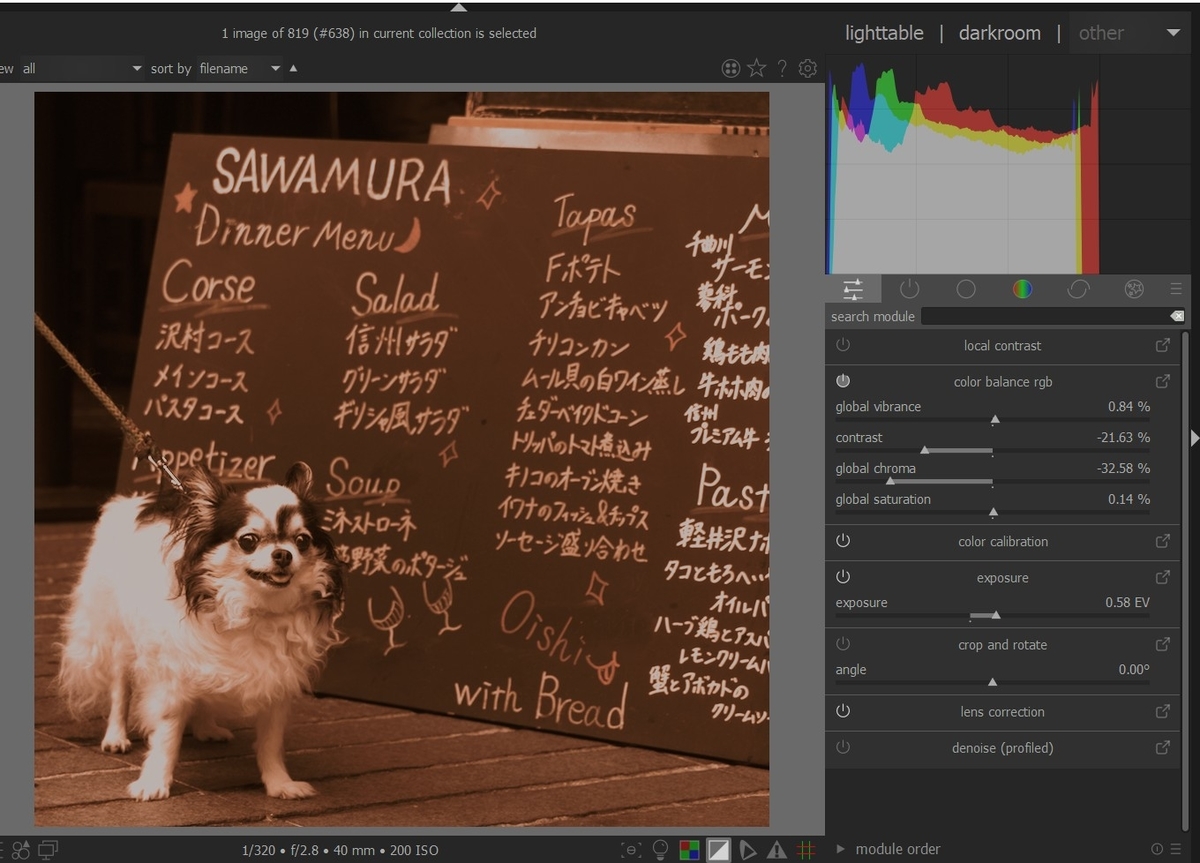Viewport: 1200px width, 863px height.
Task: Switch to lighttable view
Action: [884, 33]
